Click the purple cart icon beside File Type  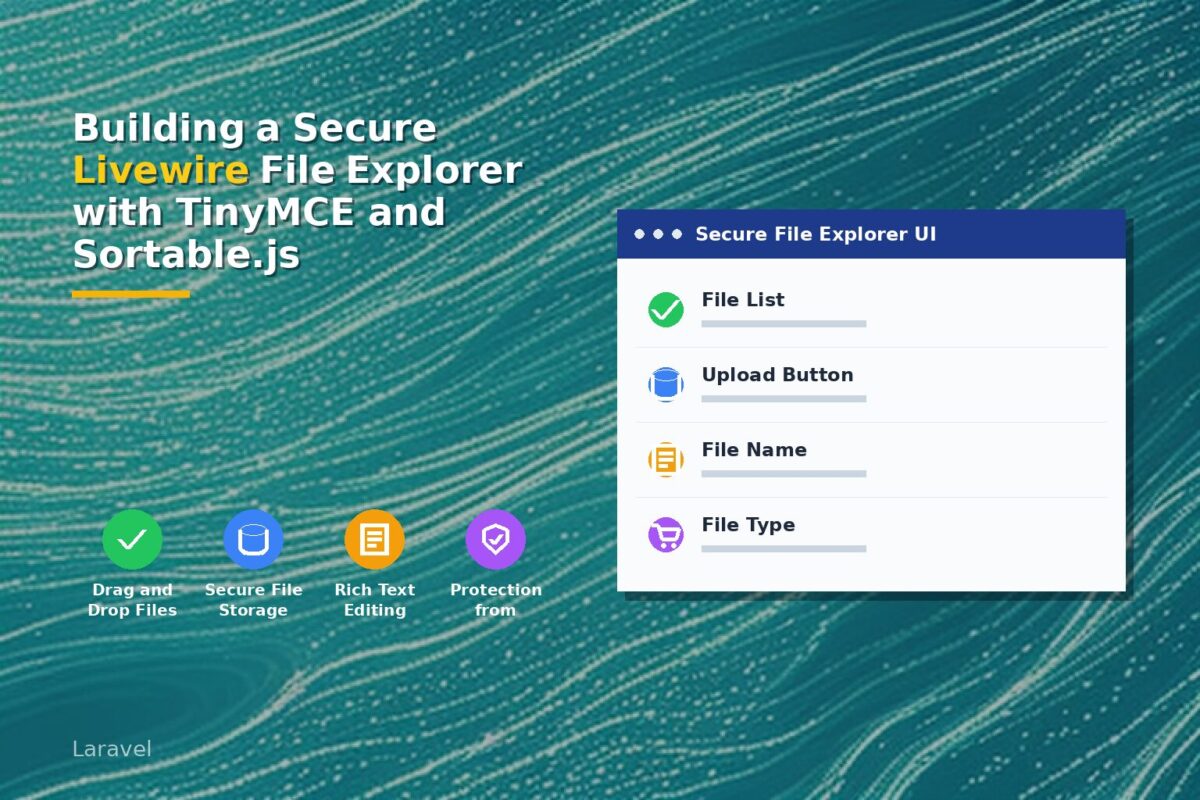tap(666, 535)
